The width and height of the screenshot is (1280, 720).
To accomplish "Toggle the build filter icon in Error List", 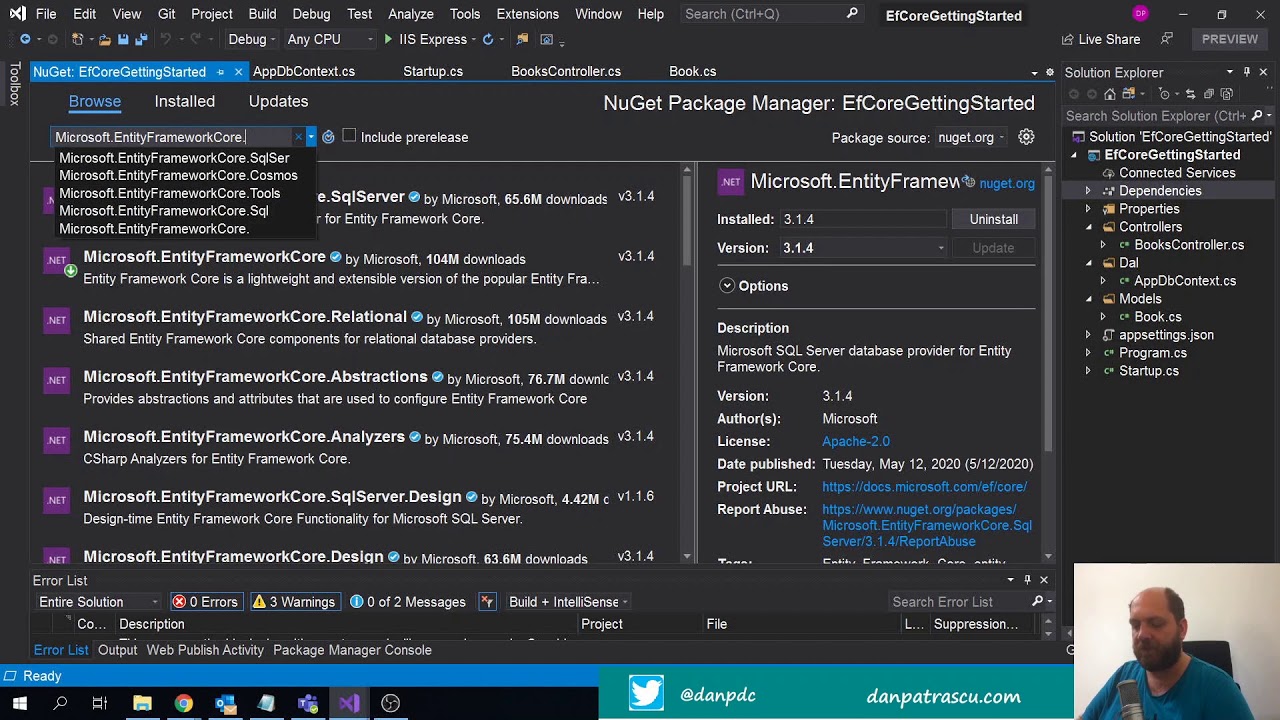I will 487,602.
